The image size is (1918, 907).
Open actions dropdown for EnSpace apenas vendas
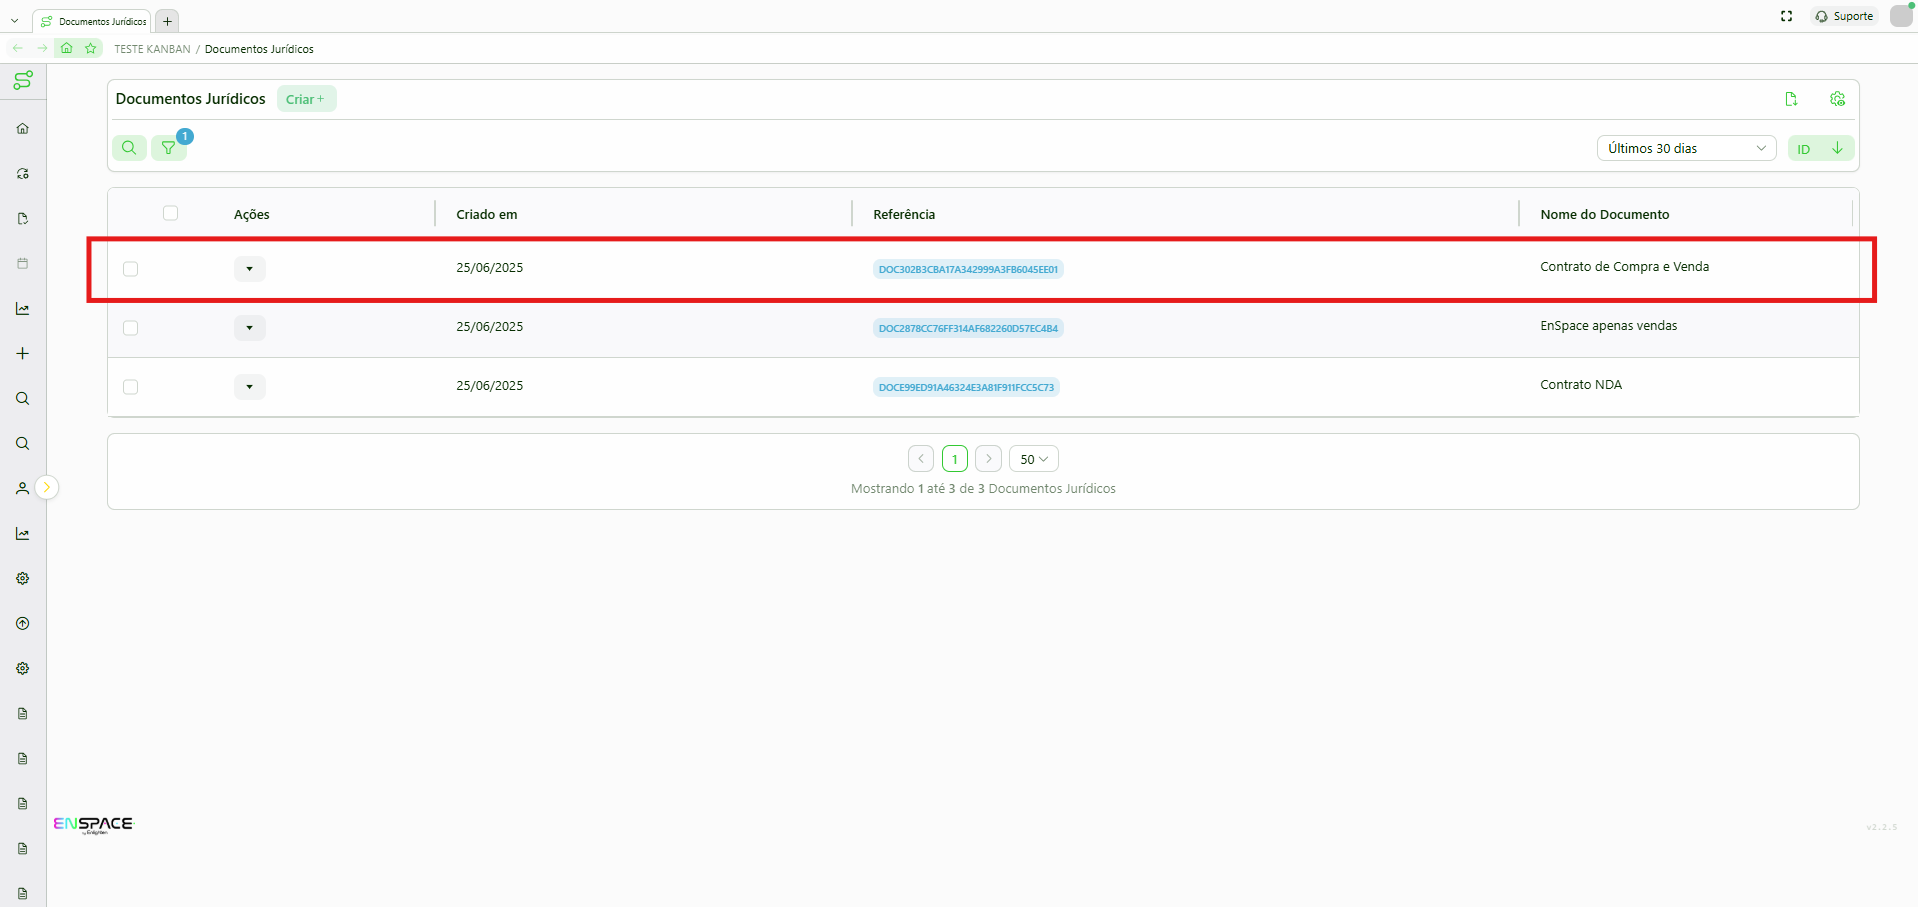(250, 328)
